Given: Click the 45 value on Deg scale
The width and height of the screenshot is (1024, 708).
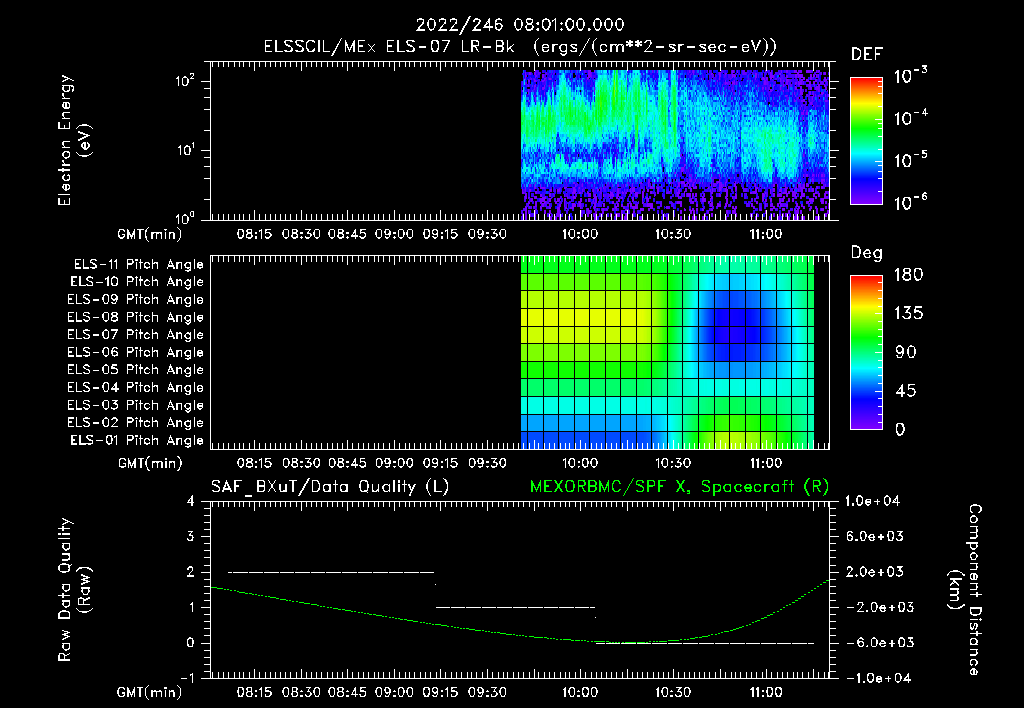Looking at the screenshot, I should (906, 391).
